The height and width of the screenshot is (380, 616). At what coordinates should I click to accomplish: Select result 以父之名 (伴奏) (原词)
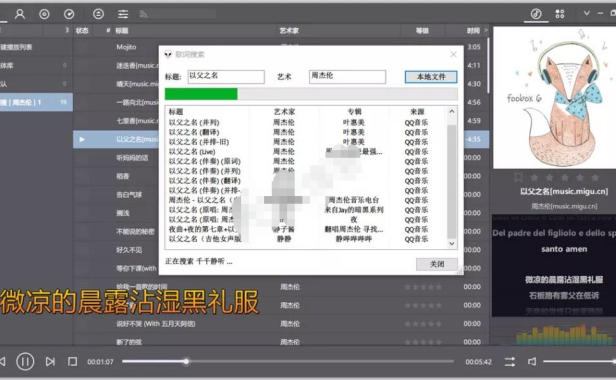[205, 162]
